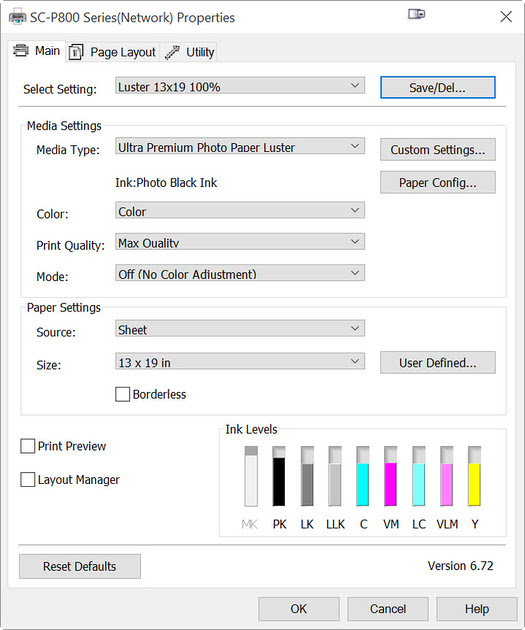
Task: Click the Main tab printer icon
Action: [x=21, y=51]
